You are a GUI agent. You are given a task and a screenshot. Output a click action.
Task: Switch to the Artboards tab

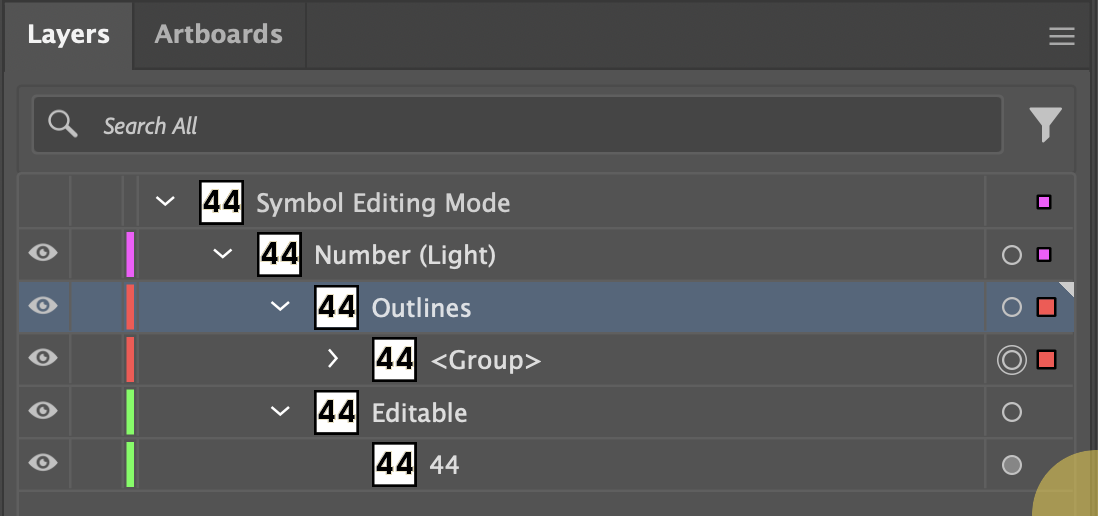click(218, 35)
